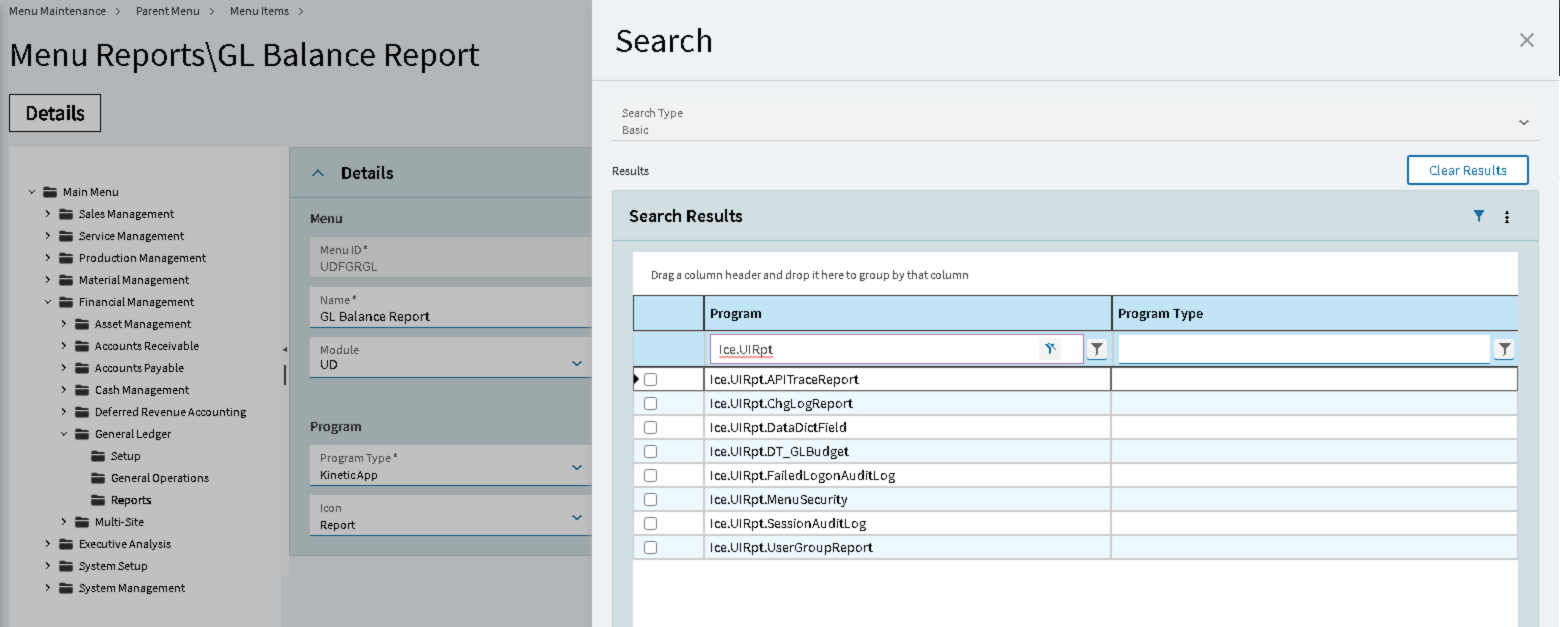Viewport: 1560px width, 627px height.
Task: Expand the Sales Management tree node
Action: (x=47, y=214)
